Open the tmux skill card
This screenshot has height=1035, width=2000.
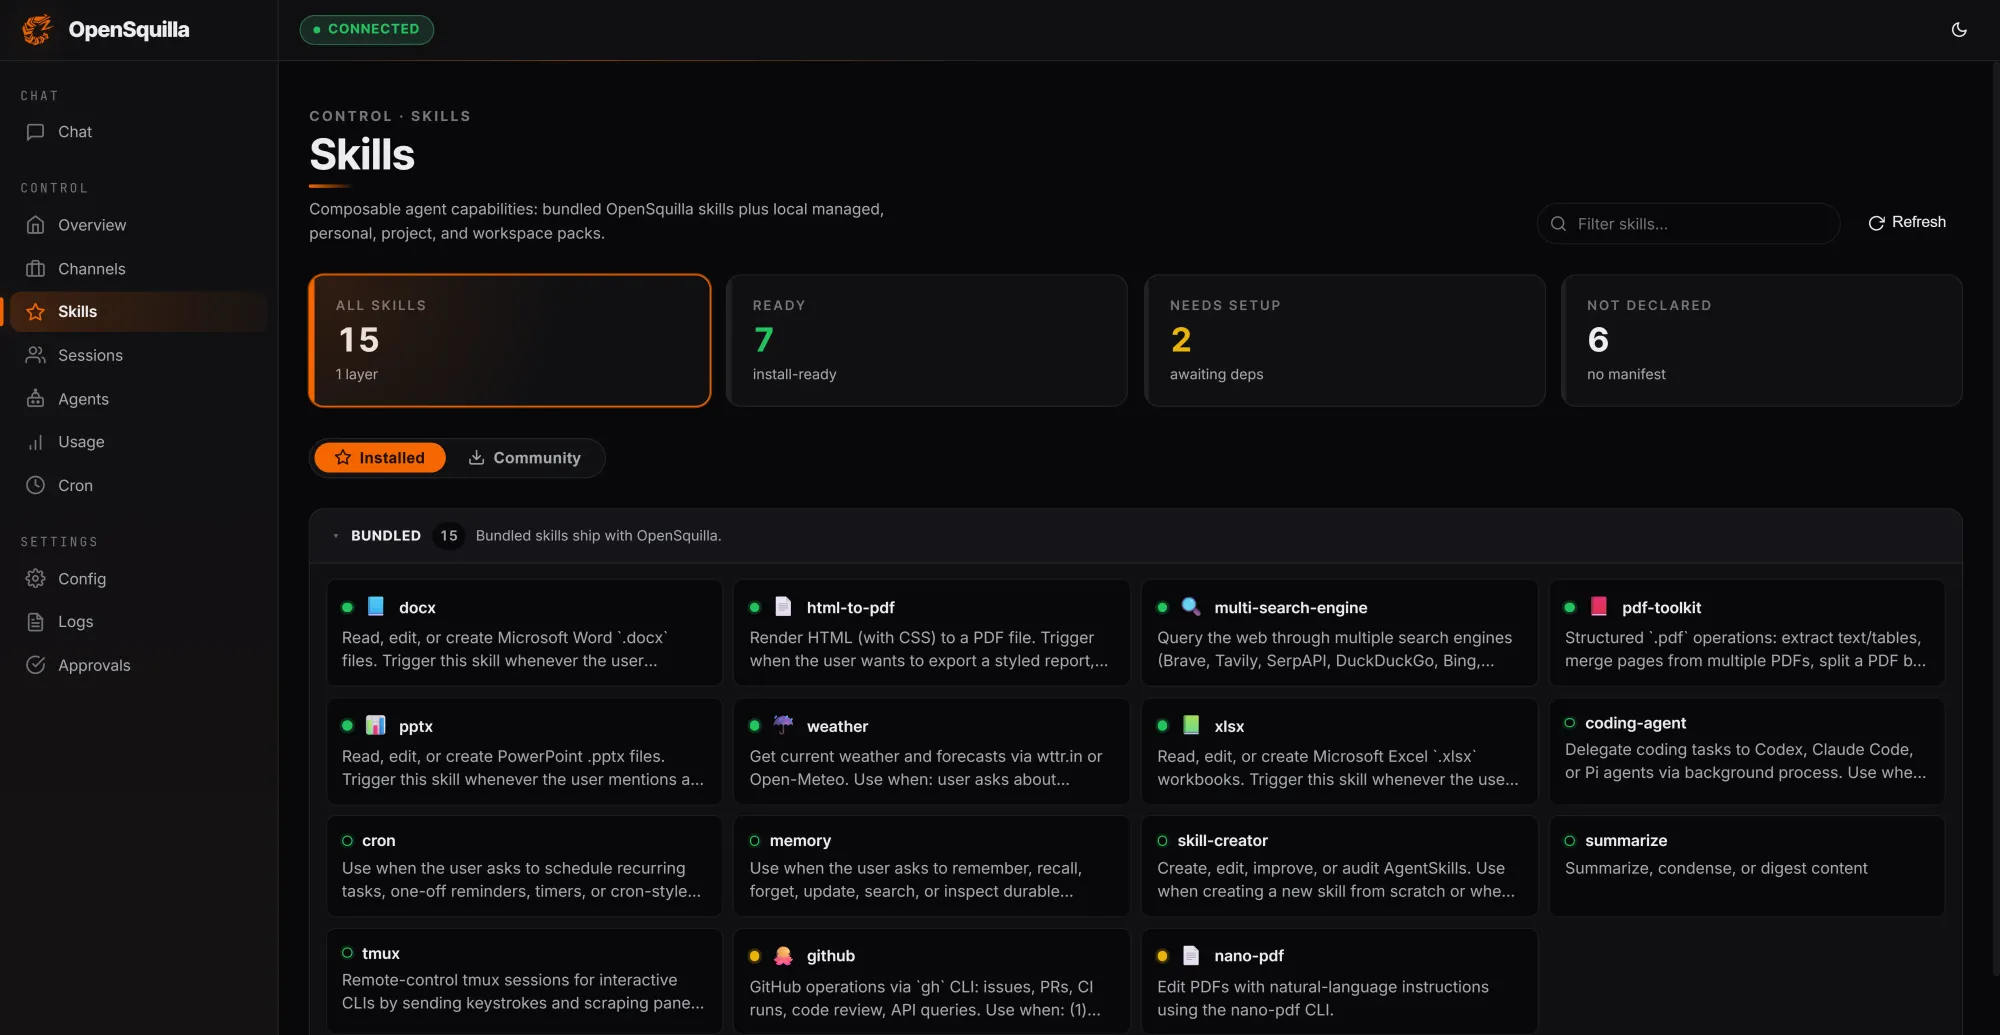point(524,981)
